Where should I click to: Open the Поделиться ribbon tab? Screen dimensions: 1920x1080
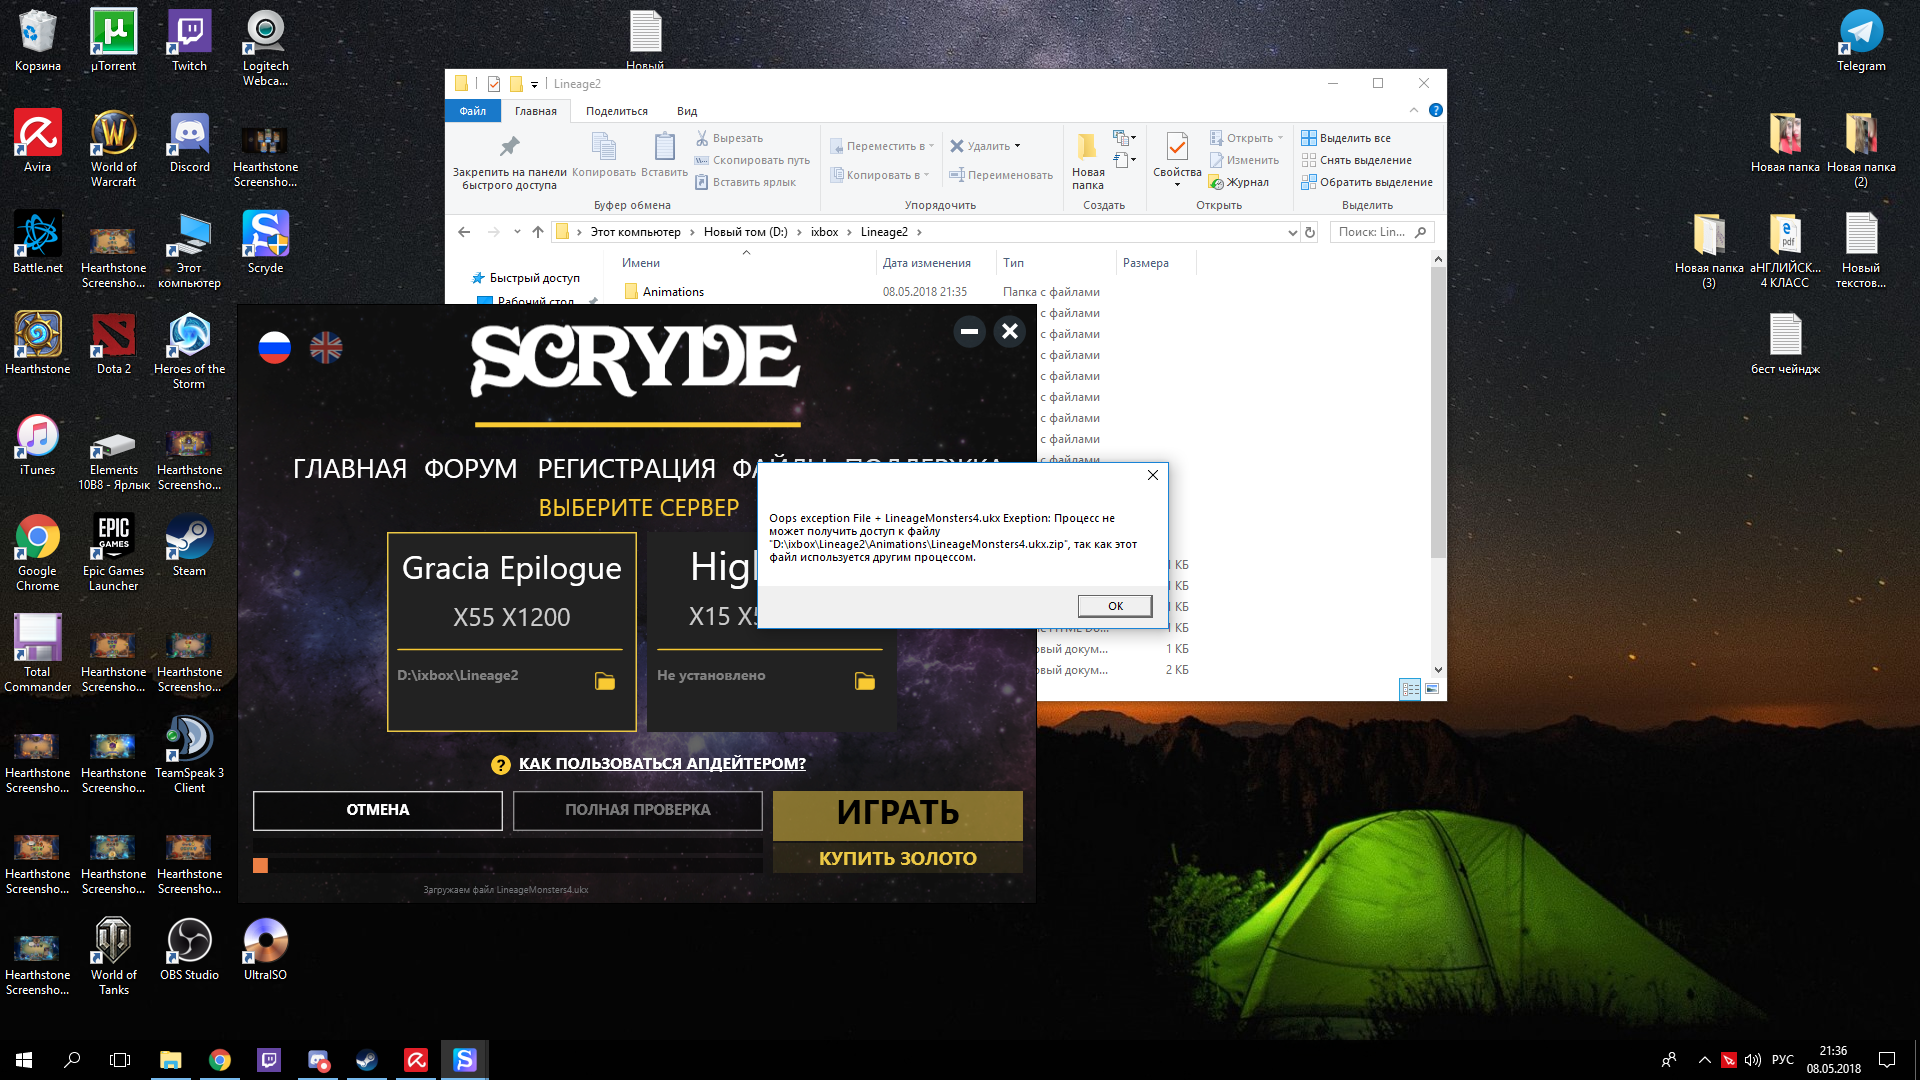coord(616,111)
